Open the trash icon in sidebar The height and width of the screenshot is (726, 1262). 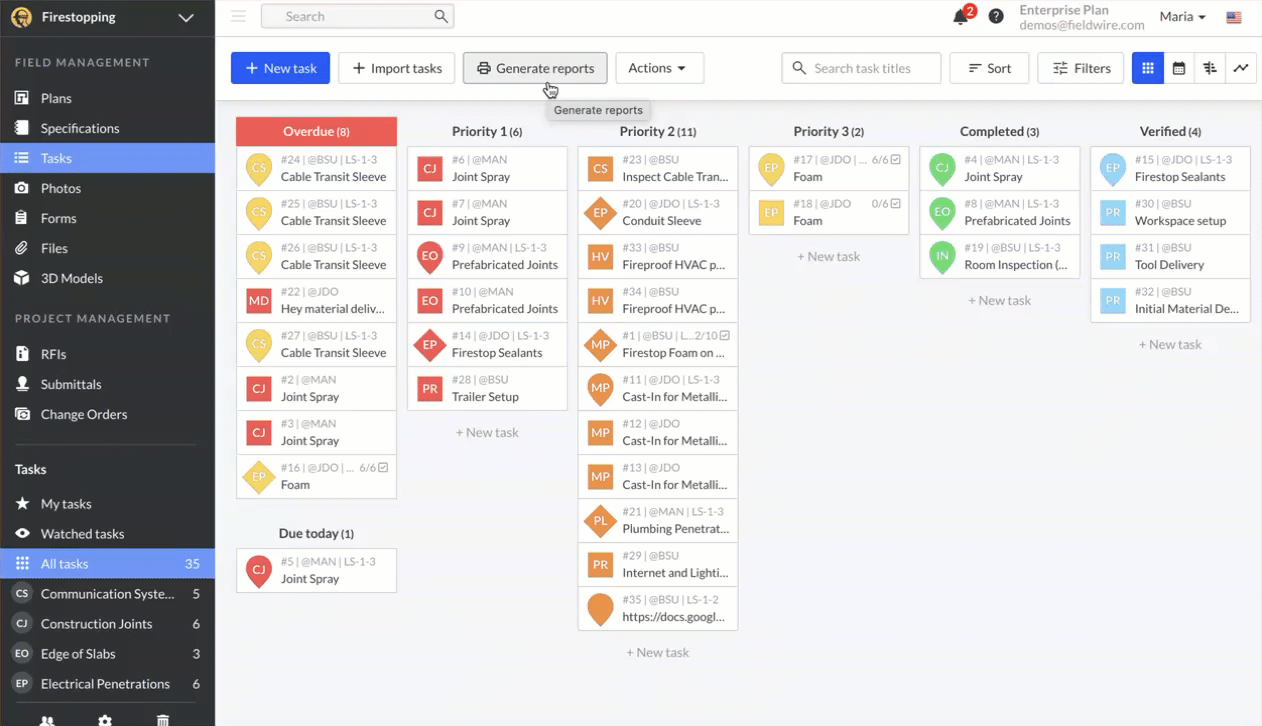click(x=163, y=719)
